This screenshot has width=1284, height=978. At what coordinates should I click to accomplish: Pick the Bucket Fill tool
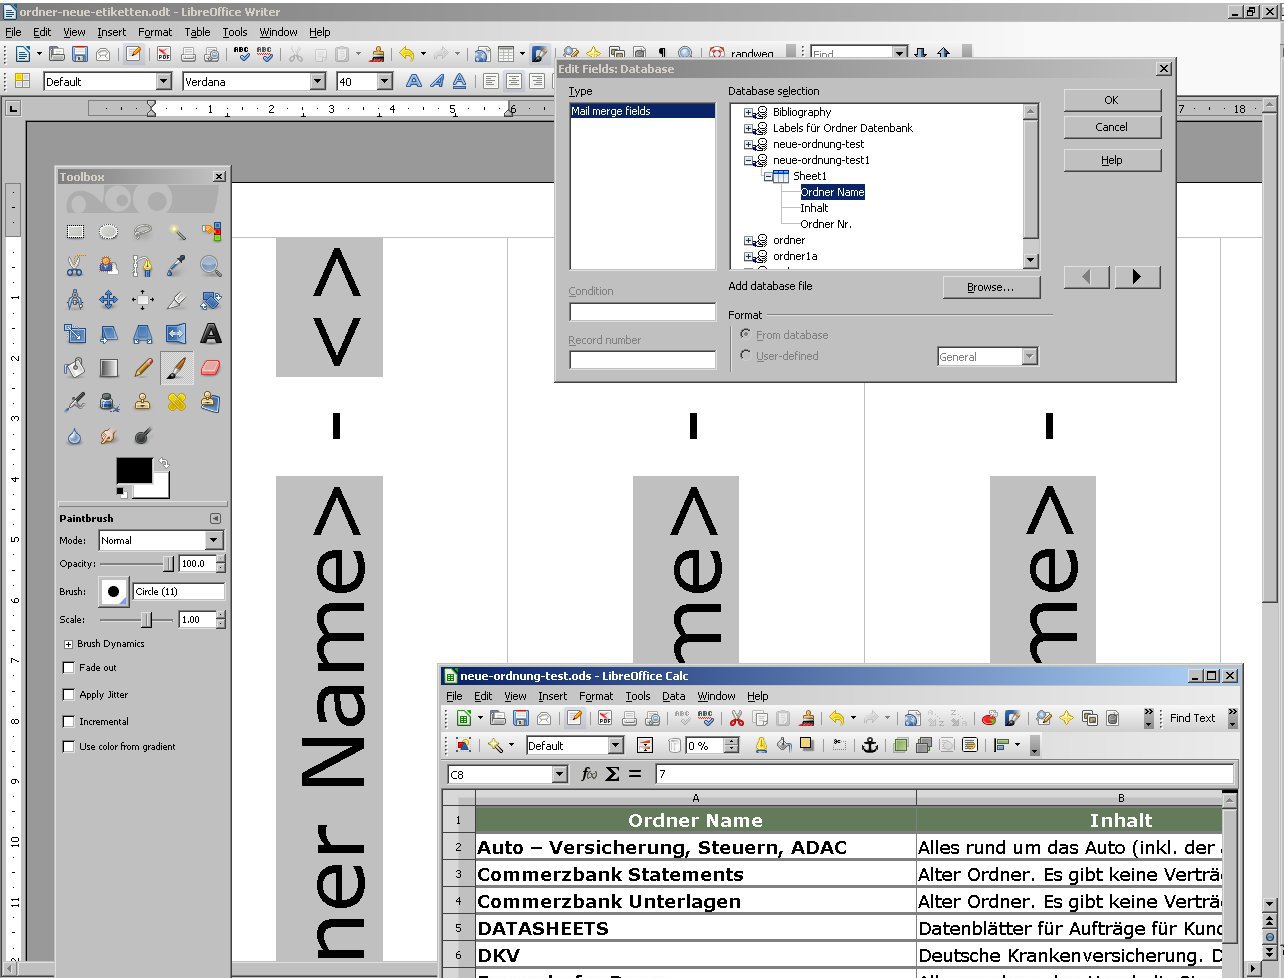pos(75,368)
